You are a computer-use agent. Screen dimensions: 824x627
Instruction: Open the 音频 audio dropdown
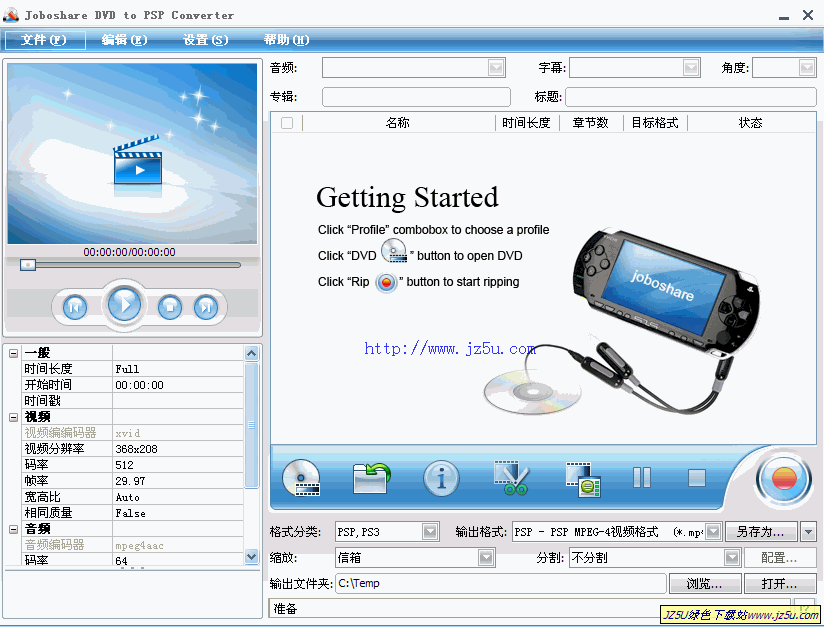[x=496, y=68]
